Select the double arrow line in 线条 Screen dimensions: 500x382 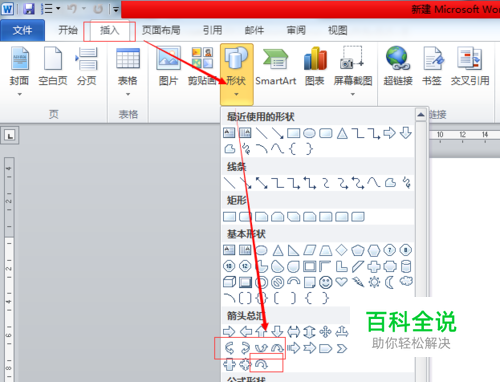261,183
